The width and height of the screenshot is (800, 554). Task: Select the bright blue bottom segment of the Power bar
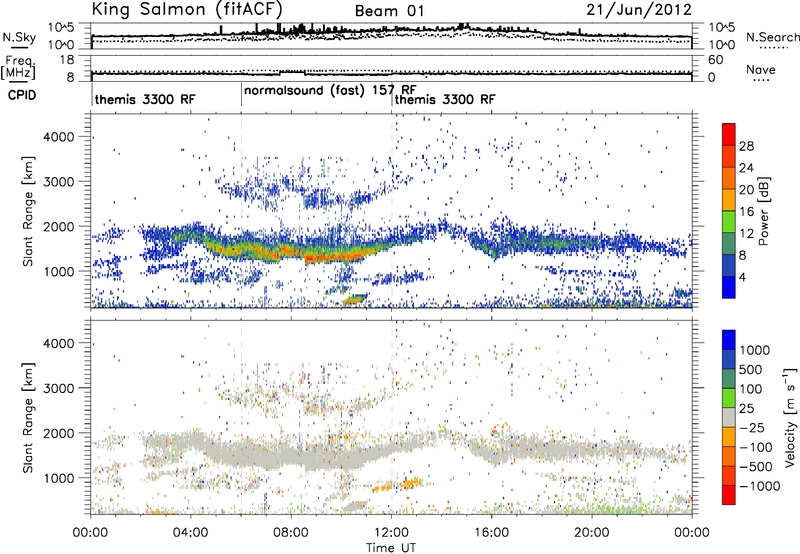point(729,288)
